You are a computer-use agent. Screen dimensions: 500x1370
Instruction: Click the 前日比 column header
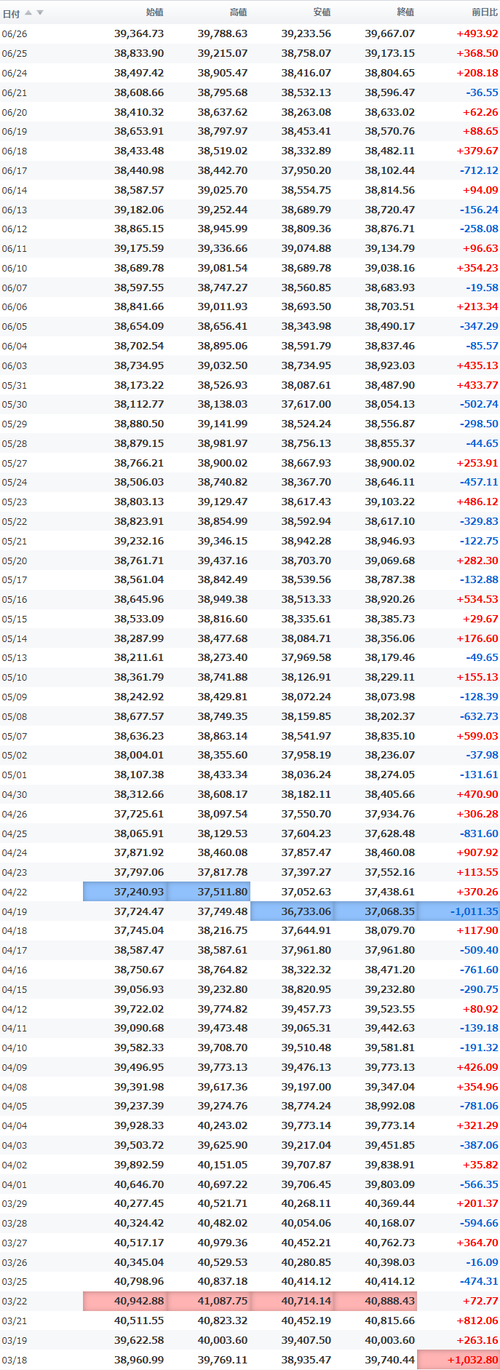click(483, 13)
